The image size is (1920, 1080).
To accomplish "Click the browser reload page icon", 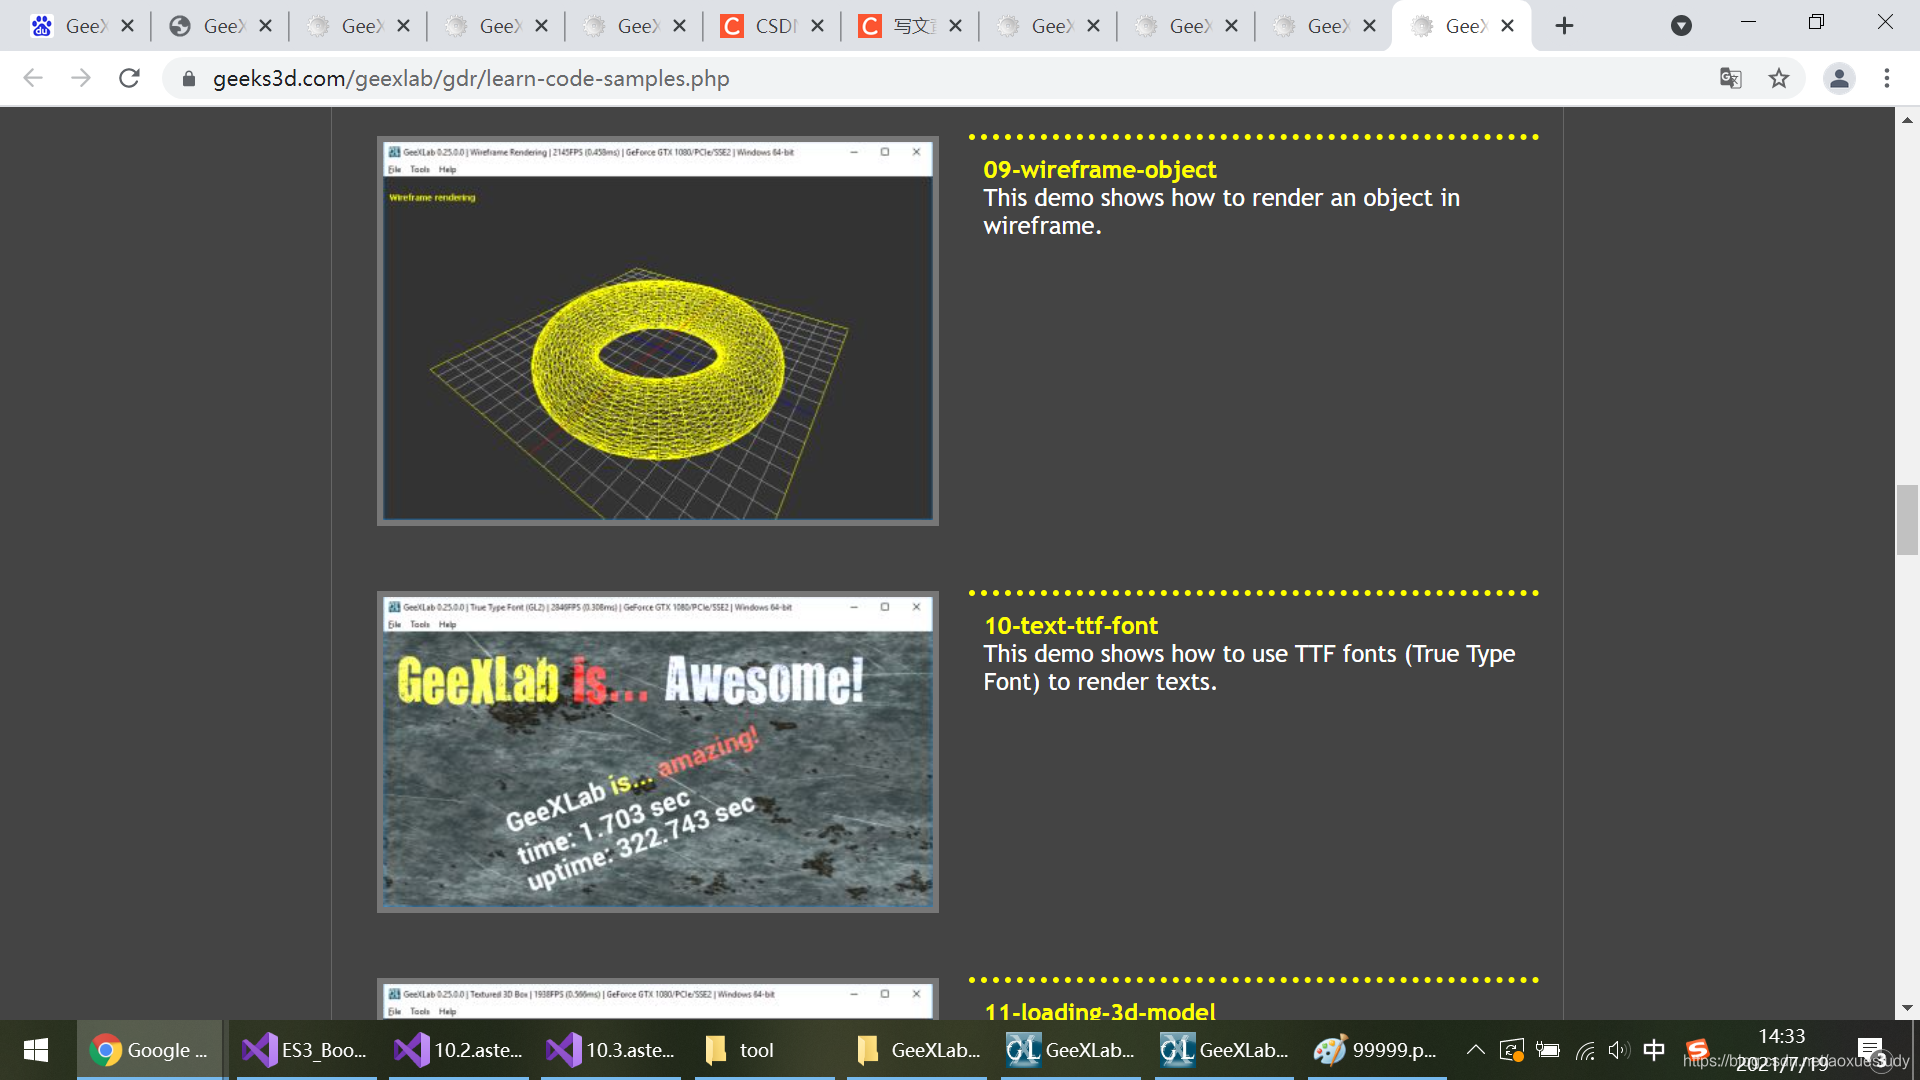I will 129,78.
